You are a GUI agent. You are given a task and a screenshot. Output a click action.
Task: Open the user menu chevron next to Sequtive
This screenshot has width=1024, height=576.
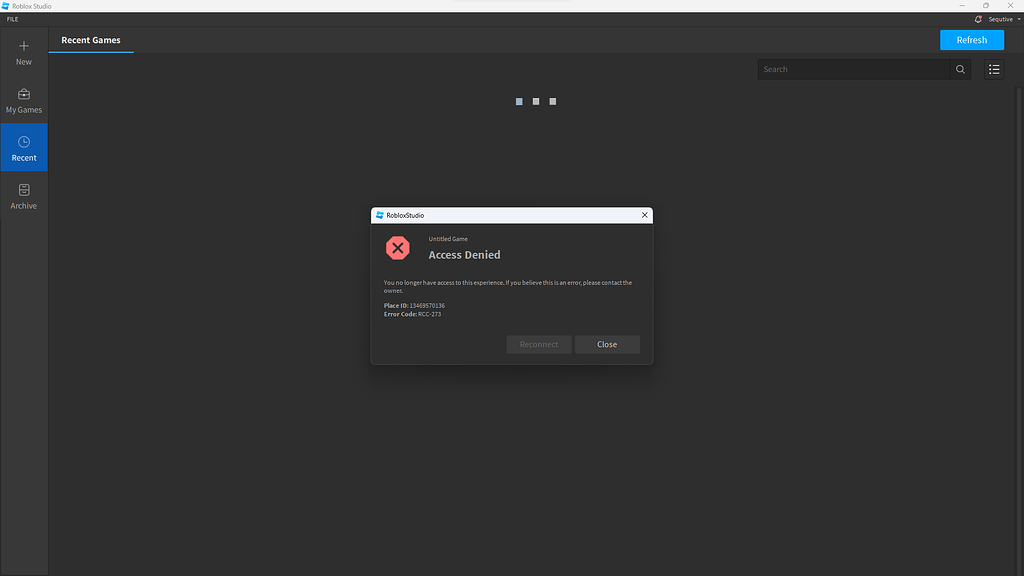[x=1018, y=18]
